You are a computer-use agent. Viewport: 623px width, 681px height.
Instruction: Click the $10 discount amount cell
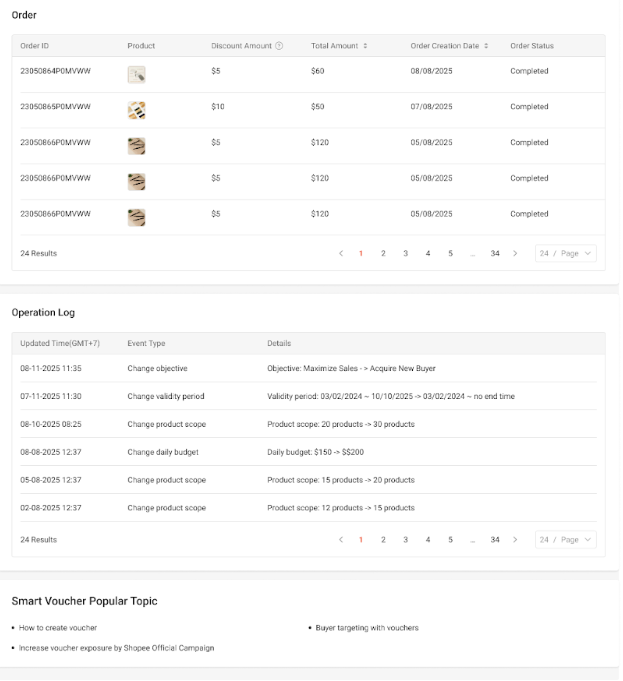[218, 106]
